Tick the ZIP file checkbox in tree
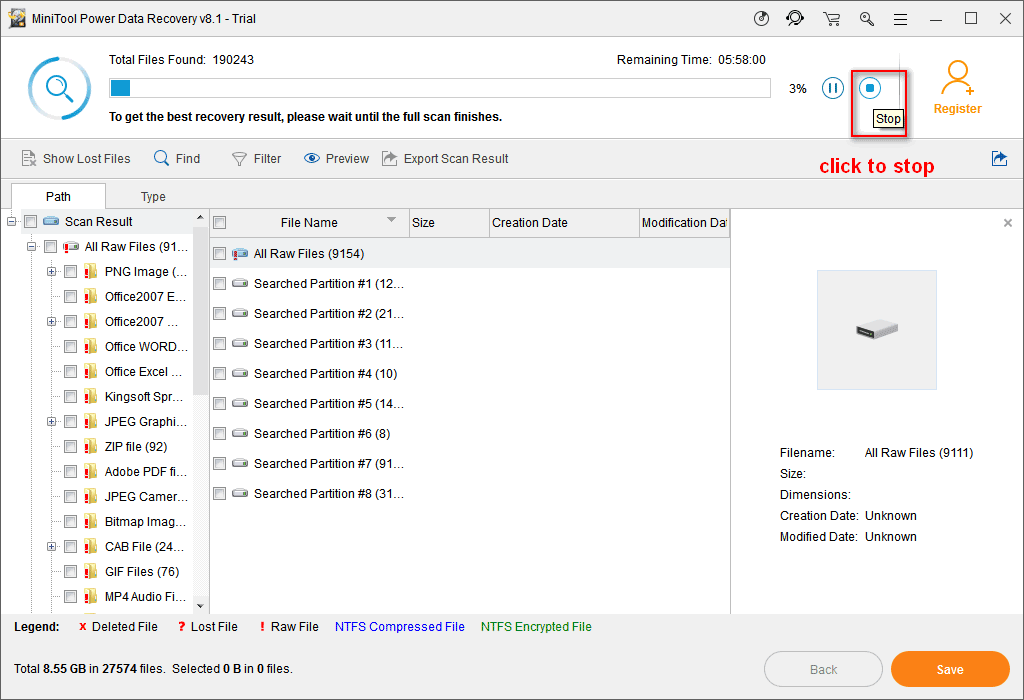 click(71, 447)
